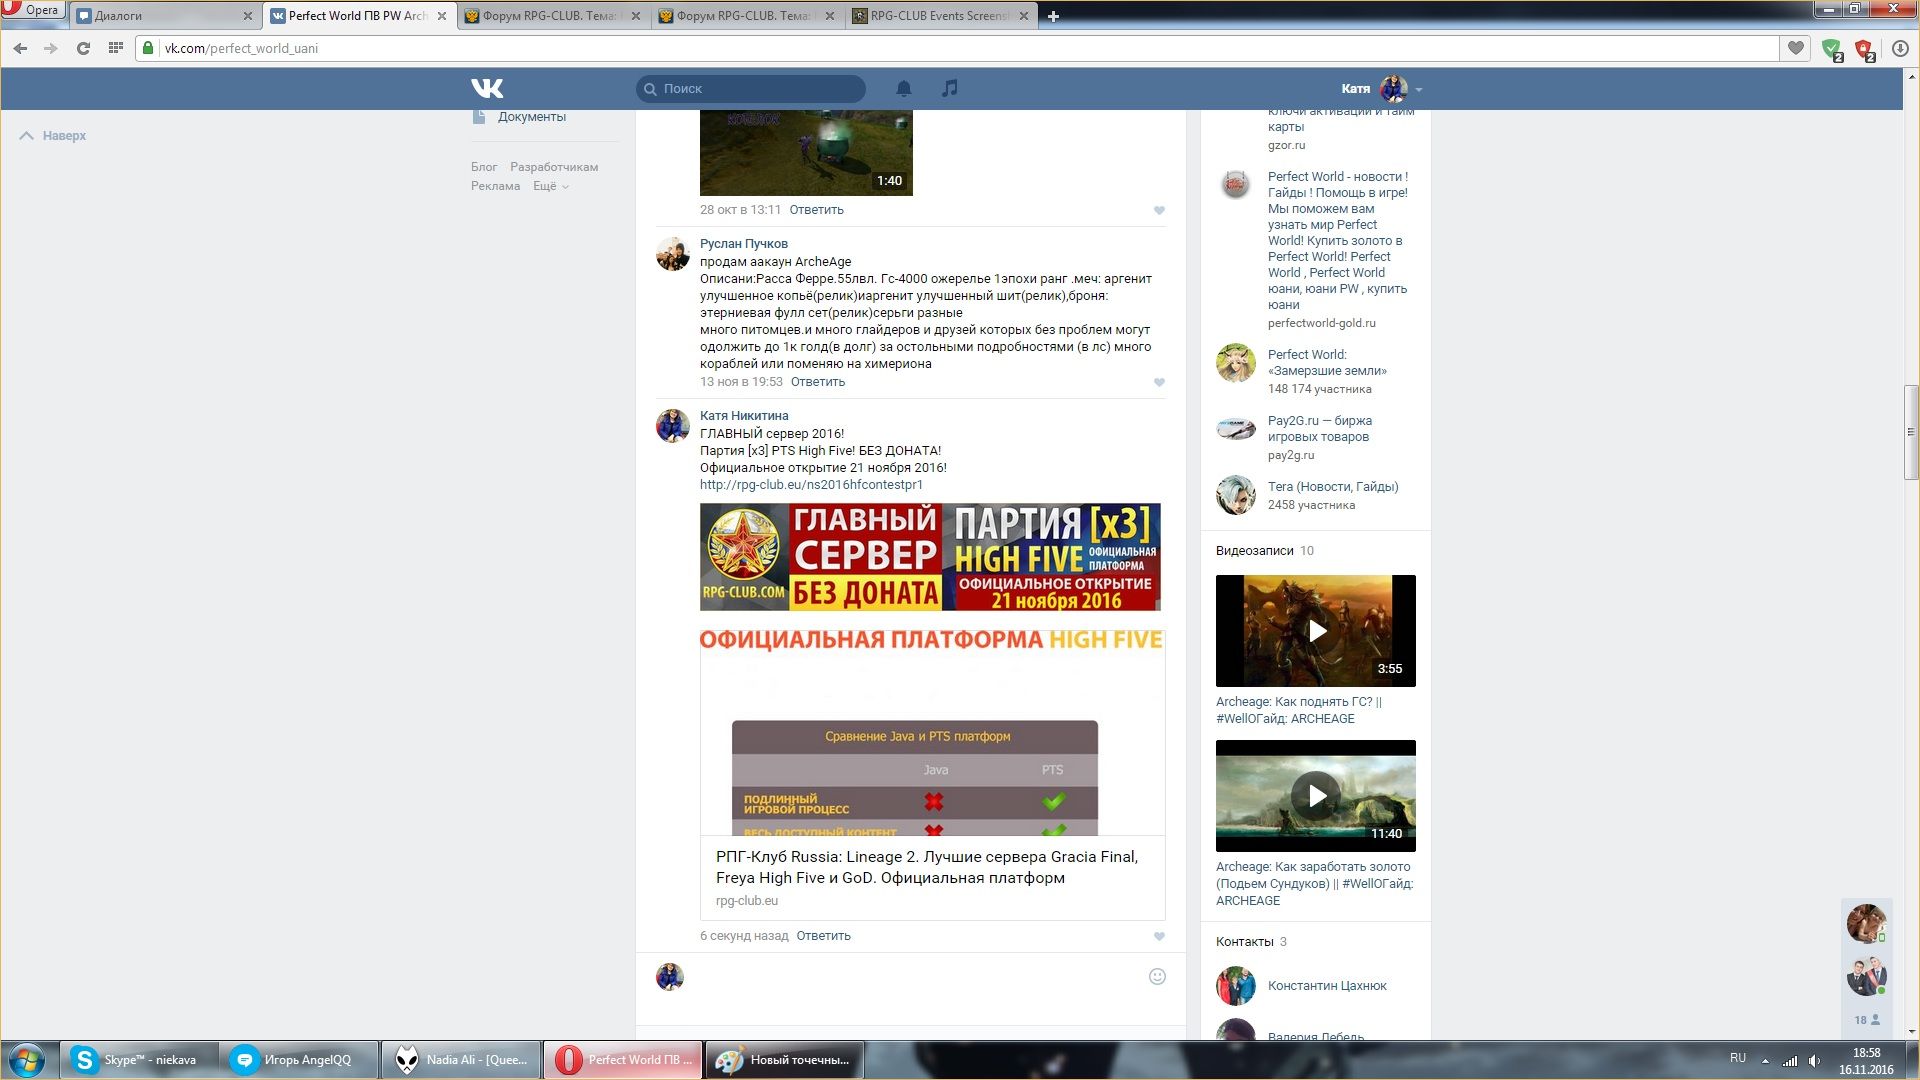Switch to second Форум RPG-CLUB tab
1920x1080 pixels.
coord(748,15)
